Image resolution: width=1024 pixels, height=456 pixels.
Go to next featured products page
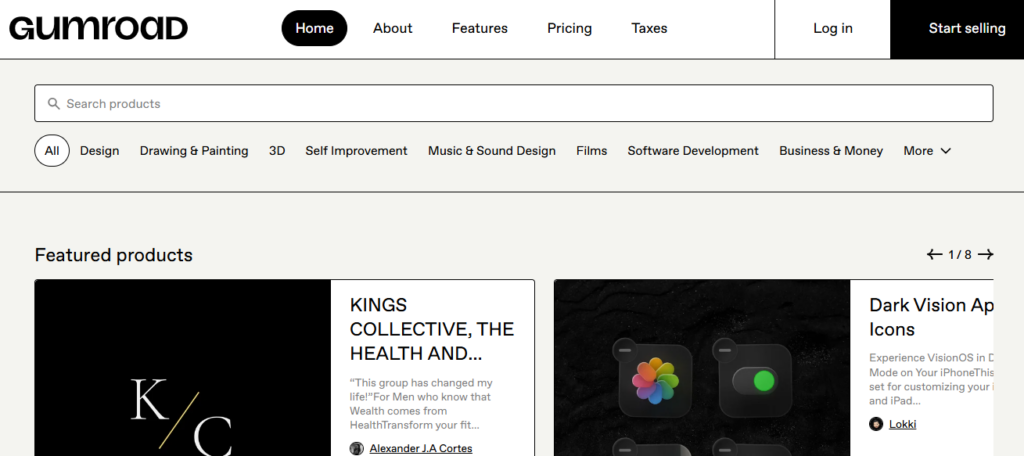point(985,254)
